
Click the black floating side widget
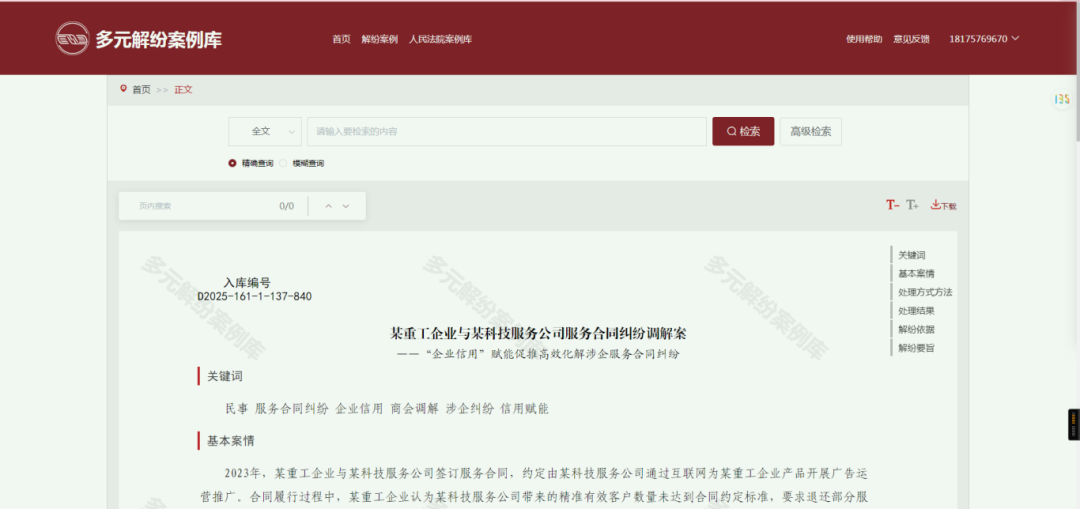click(x=1074, y=424)
